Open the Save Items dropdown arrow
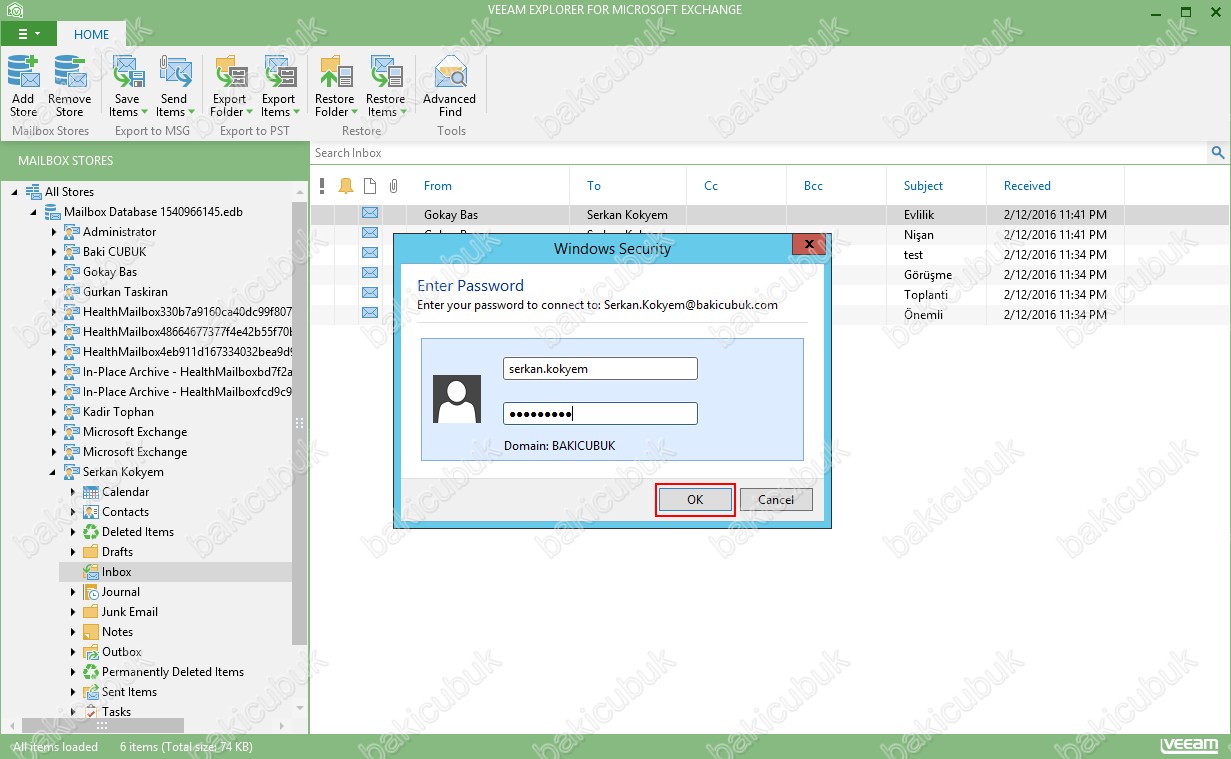1231x759 pixels. 144,112
